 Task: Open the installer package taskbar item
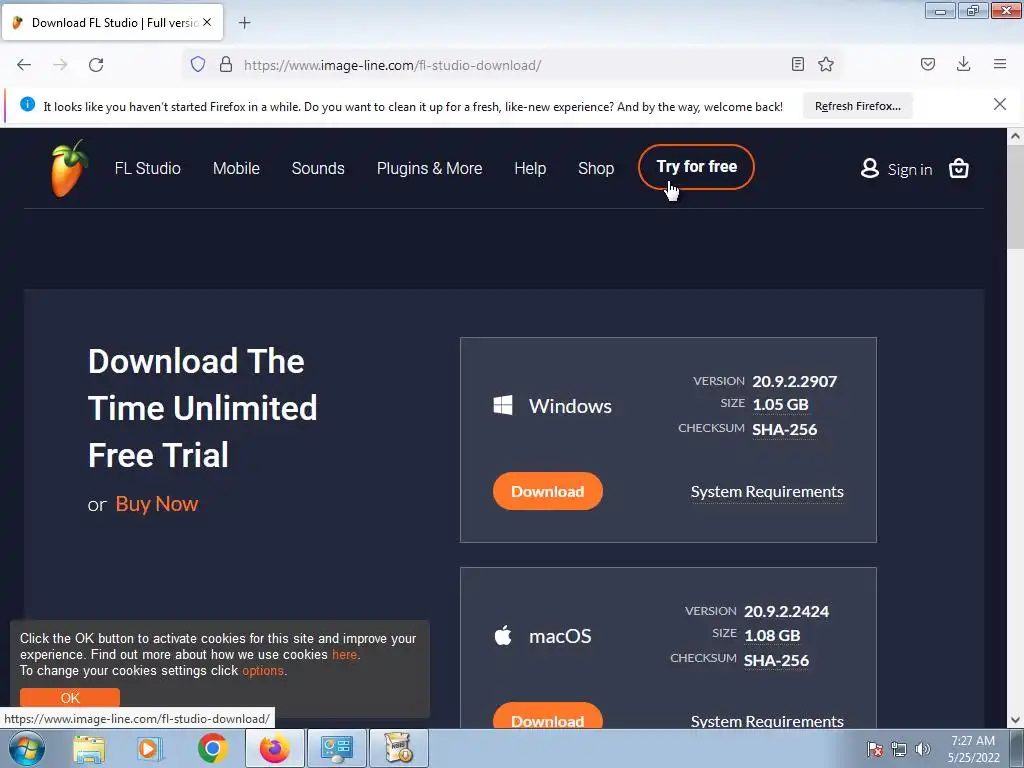[x=399, y=748]
